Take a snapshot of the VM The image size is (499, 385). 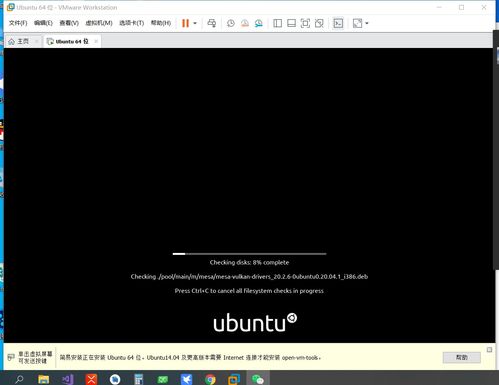[x=231, y=23]
